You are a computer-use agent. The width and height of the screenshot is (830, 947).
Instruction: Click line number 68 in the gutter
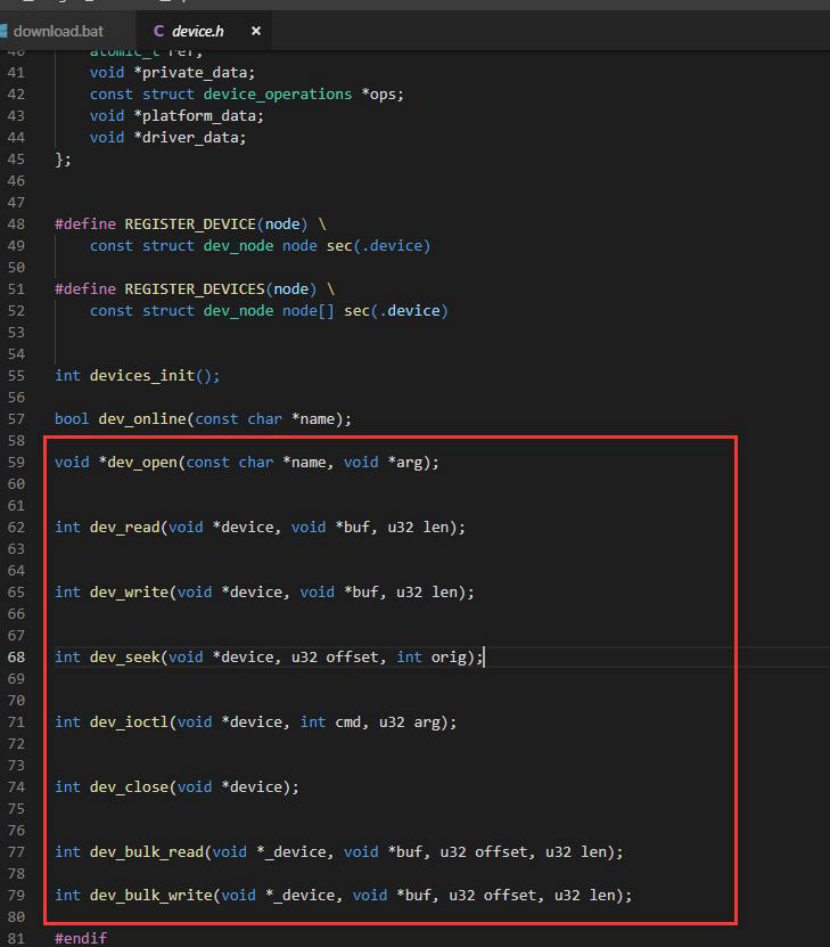coord(16,657)
